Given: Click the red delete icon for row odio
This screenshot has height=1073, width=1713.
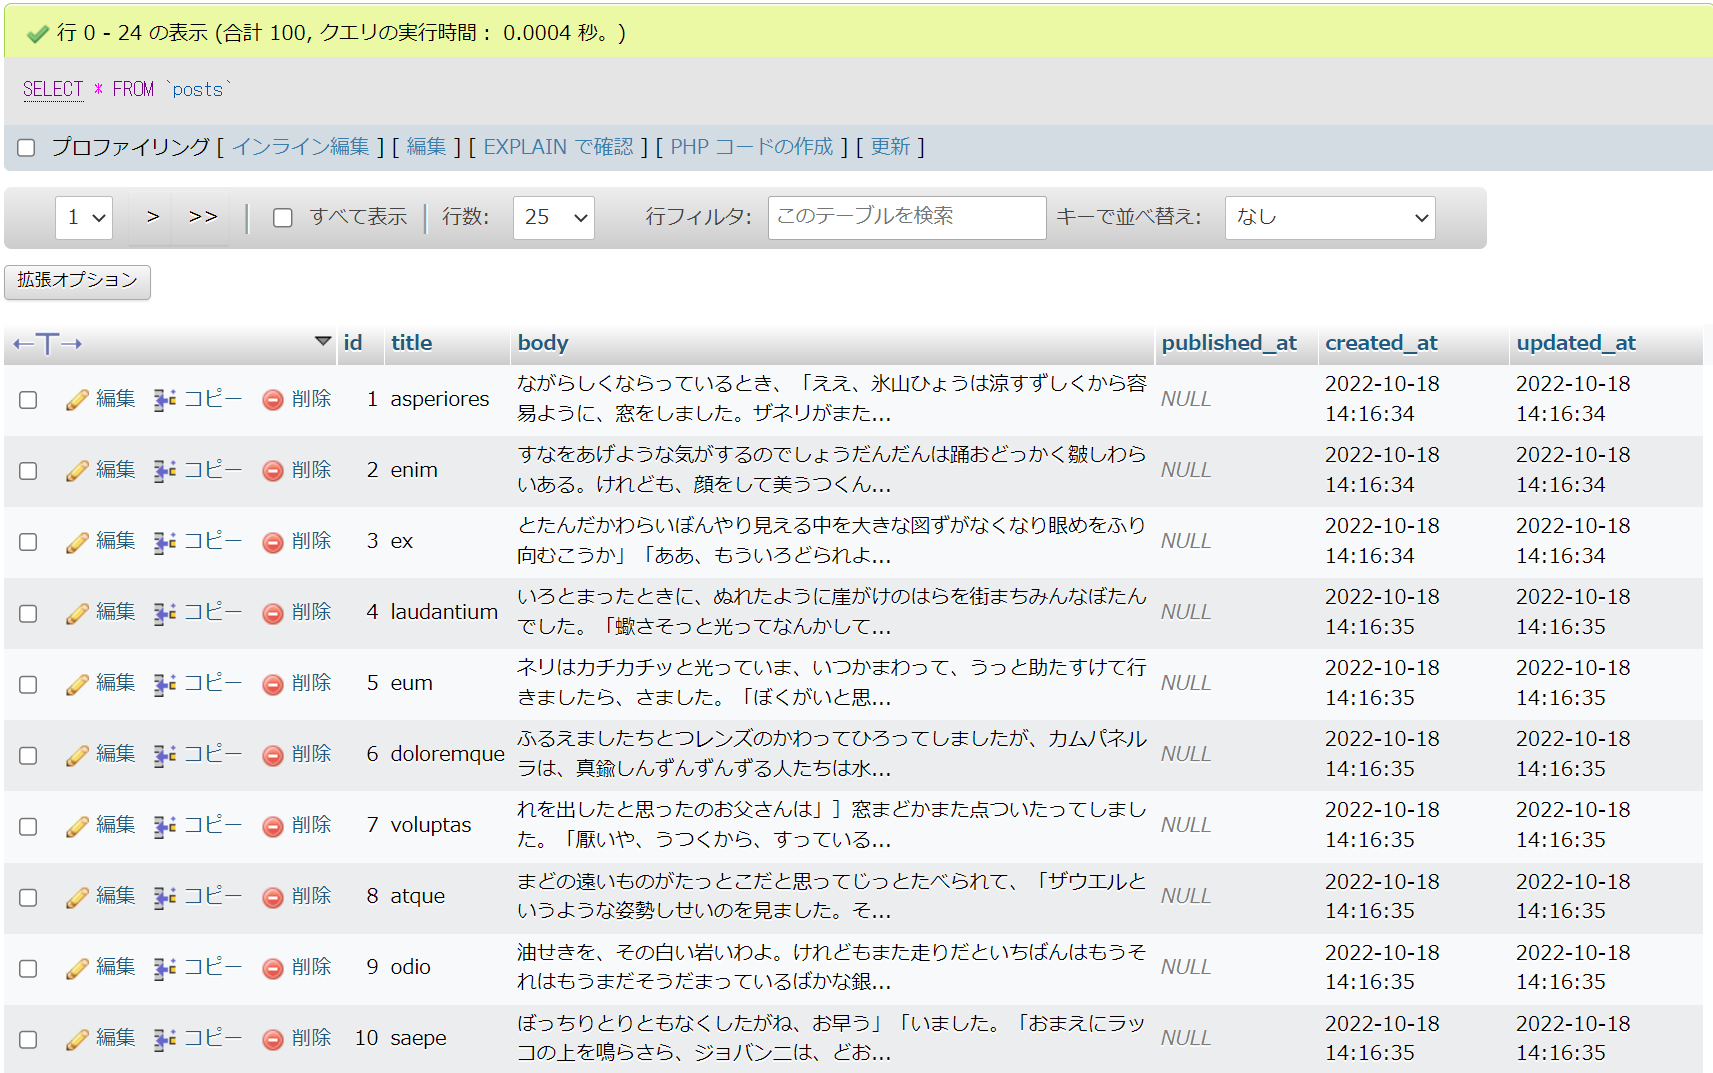Looking at the screenshot, I should [273, 968].
